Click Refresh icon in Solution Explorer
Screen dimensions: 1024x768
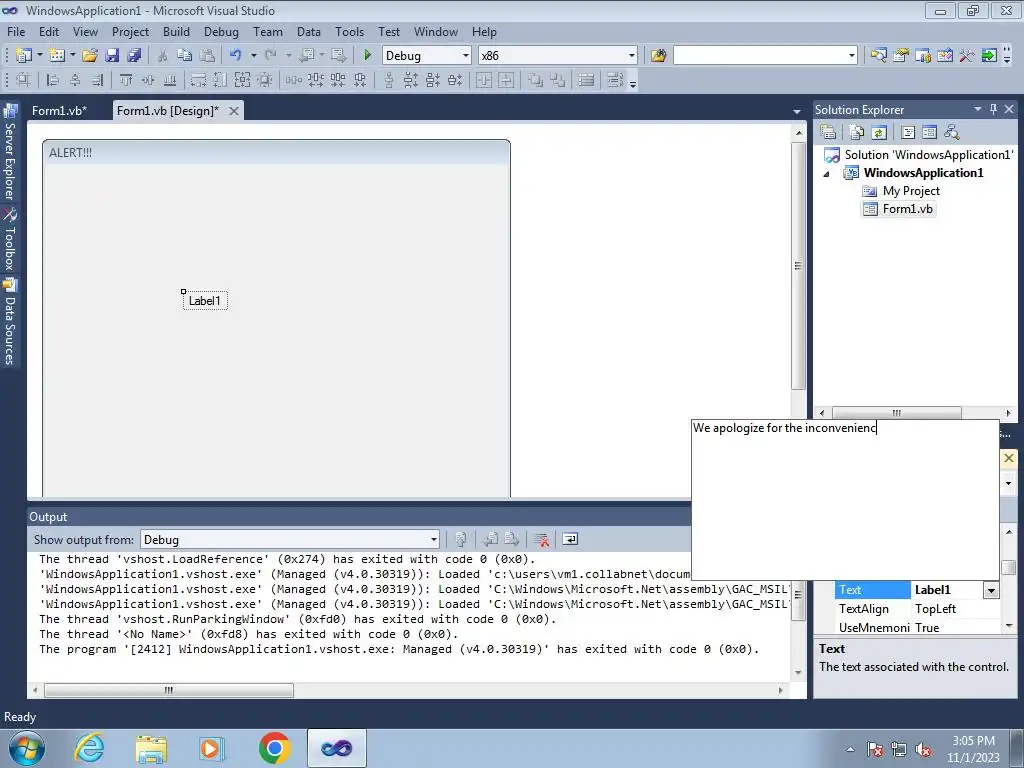[879, 133]
